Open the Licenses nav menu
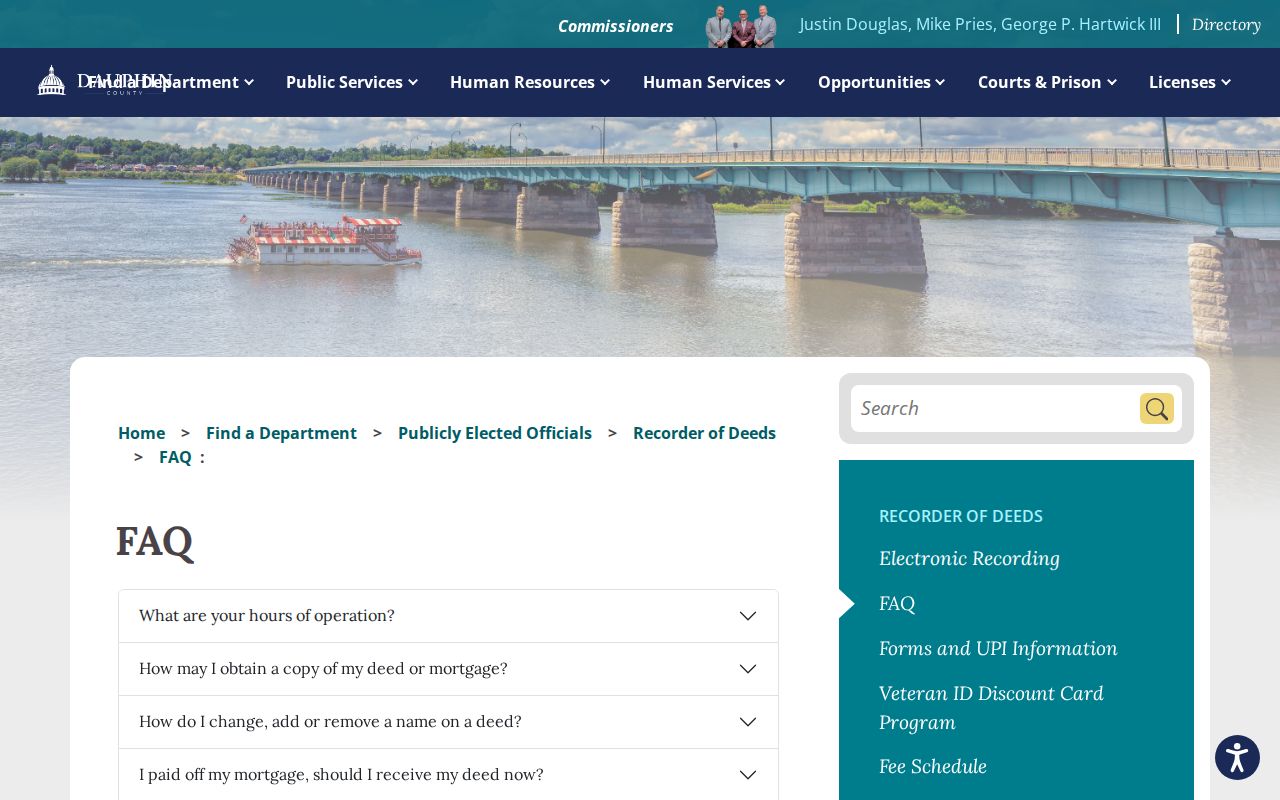Screen dimensions: 1280x800 1190,82
